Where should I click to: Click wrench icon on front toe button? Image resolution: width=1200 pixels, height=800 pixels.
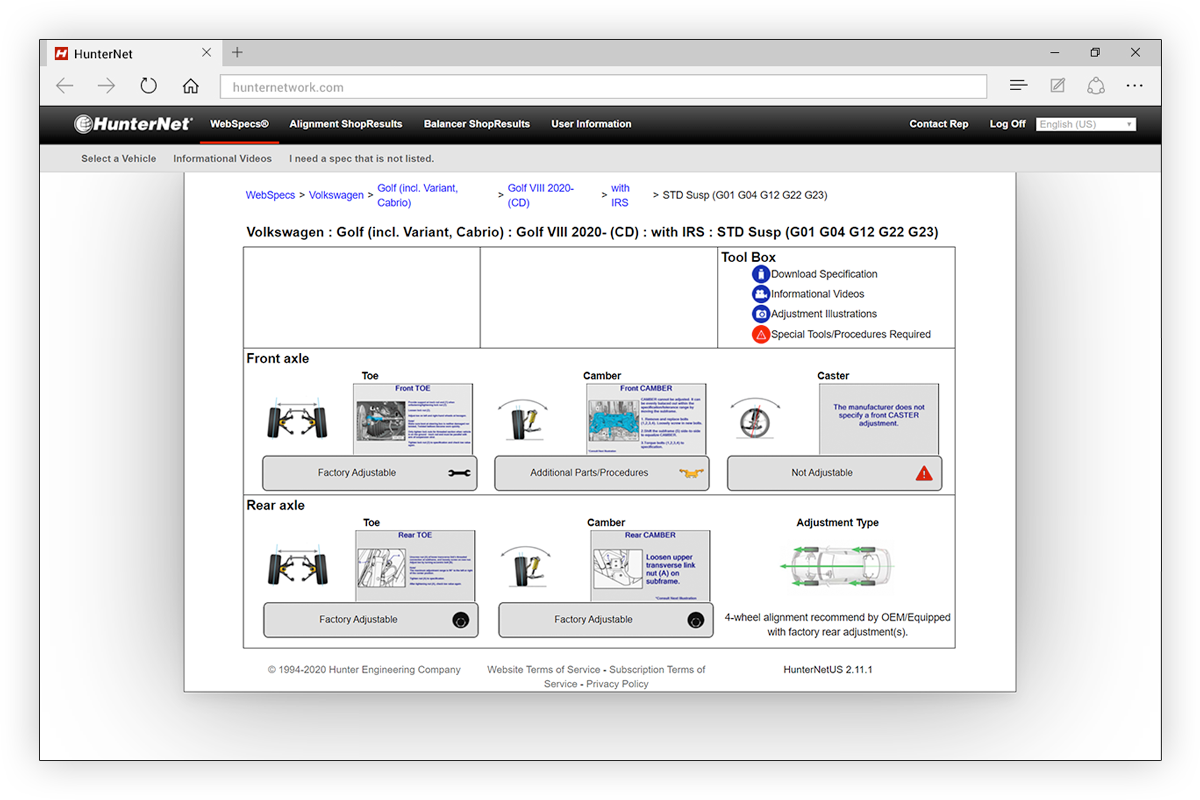460,473
